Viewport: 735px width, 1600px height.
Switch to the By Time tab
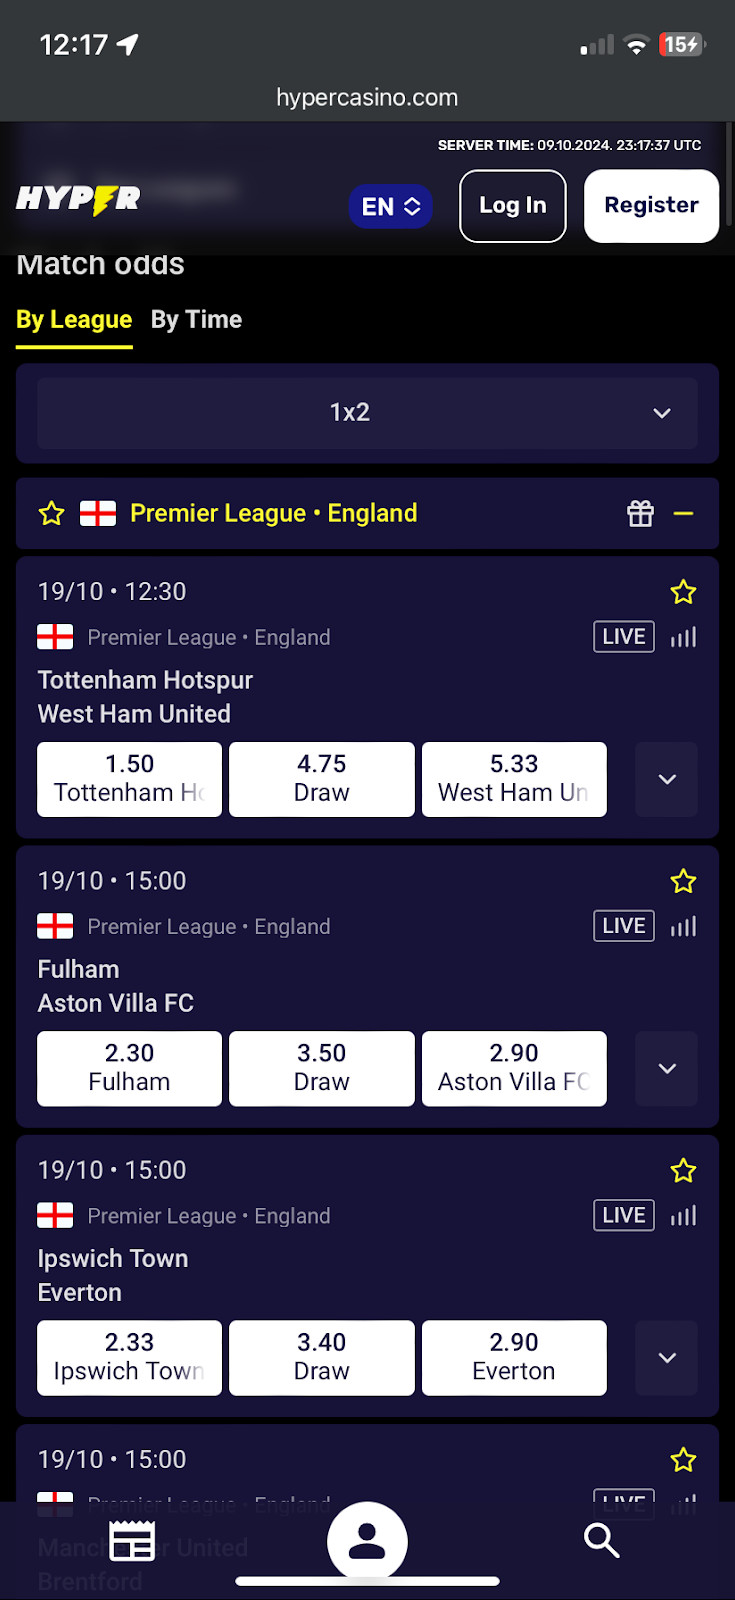click(196, 320)
